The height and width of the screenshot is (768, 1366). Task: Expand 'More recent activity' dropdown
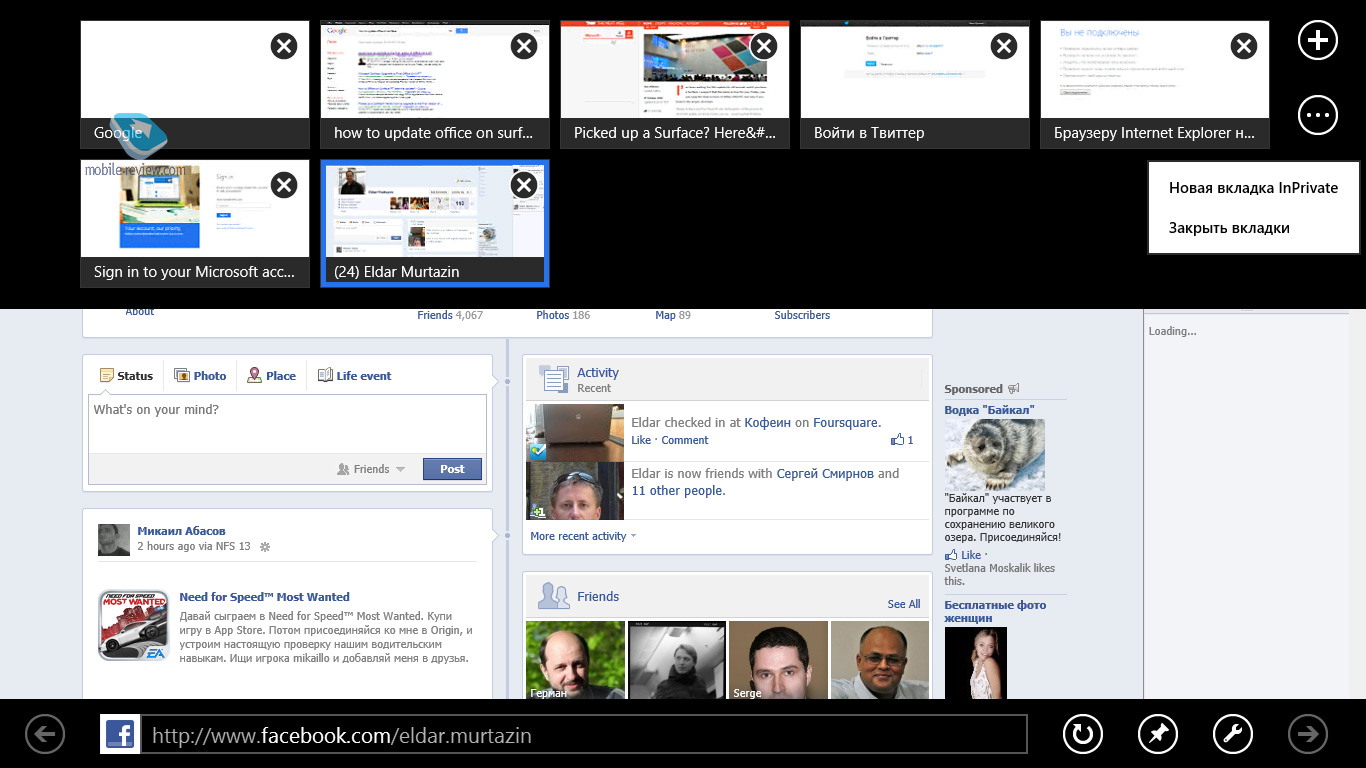point(583,536)
